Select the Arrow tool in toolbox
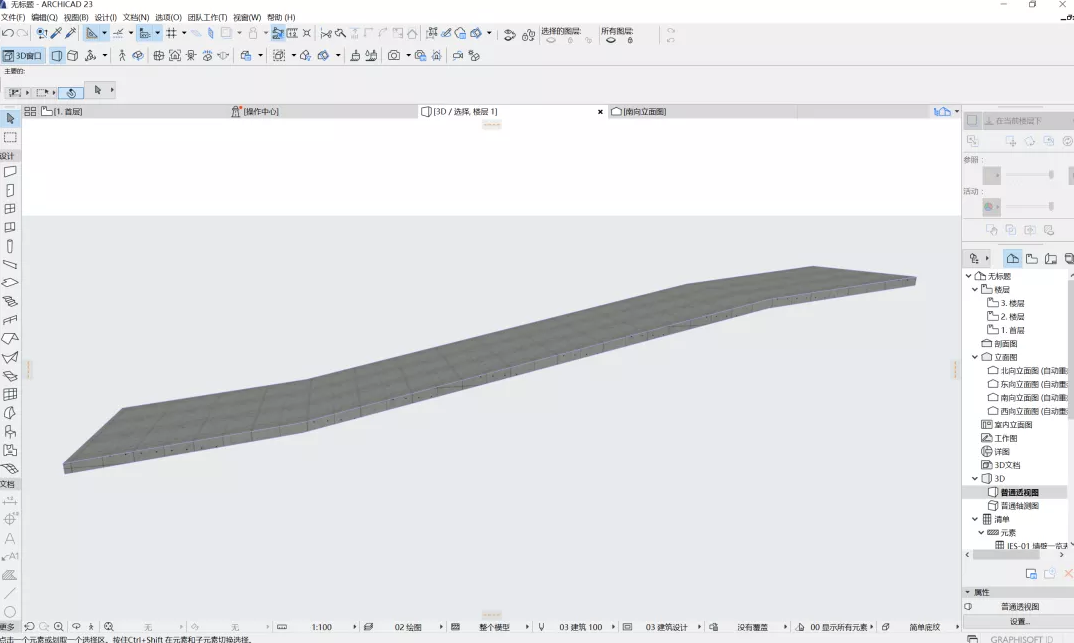Image resolution: width=1074 pixels, height=643 pixels. click(10, 118)
